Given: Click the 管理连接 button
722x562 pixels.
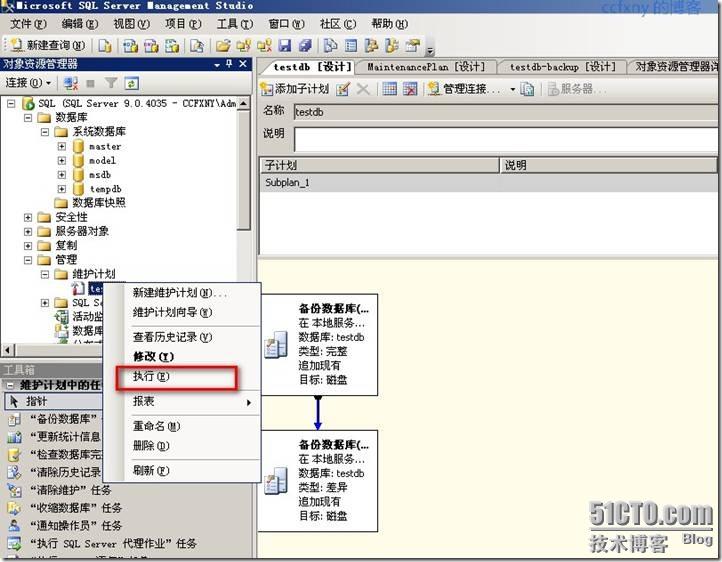Looking at the screenshot, I should click(x=464, y=89).
